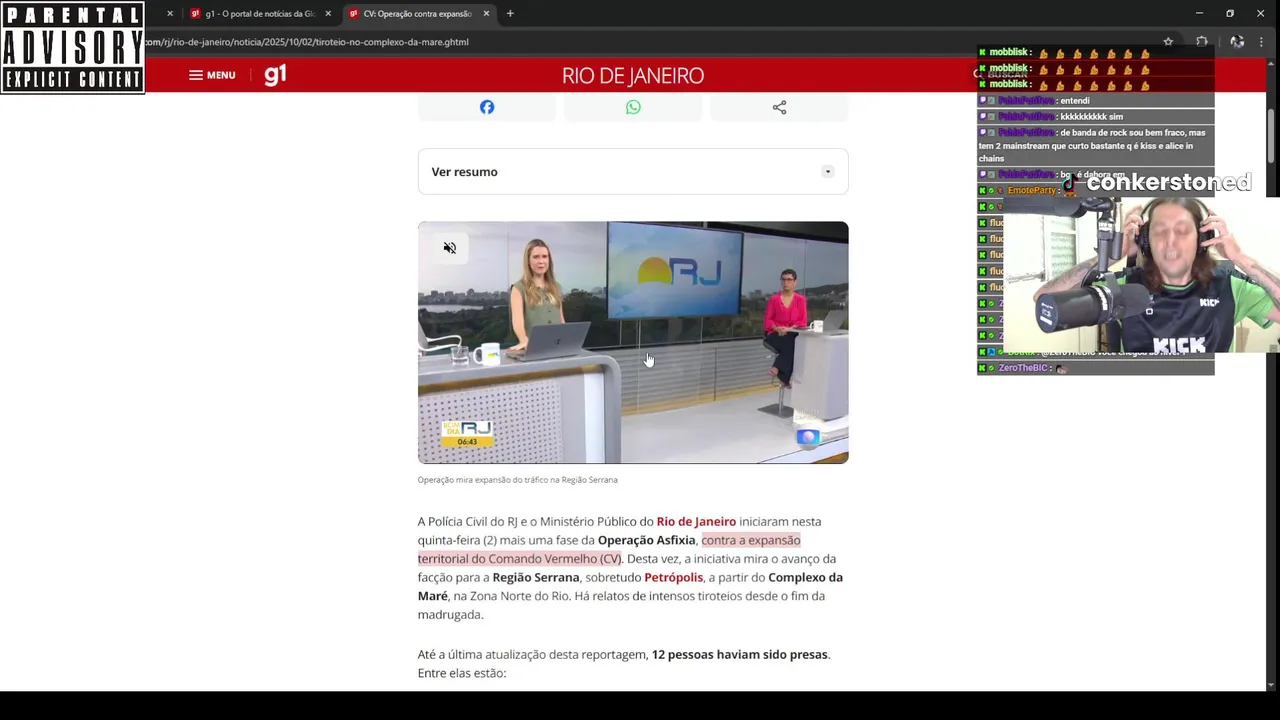Image resolution: width=1280 pixels, height=720 pixels.
Task: Click the video caption about Região Serrana
Action: (517, 480)
